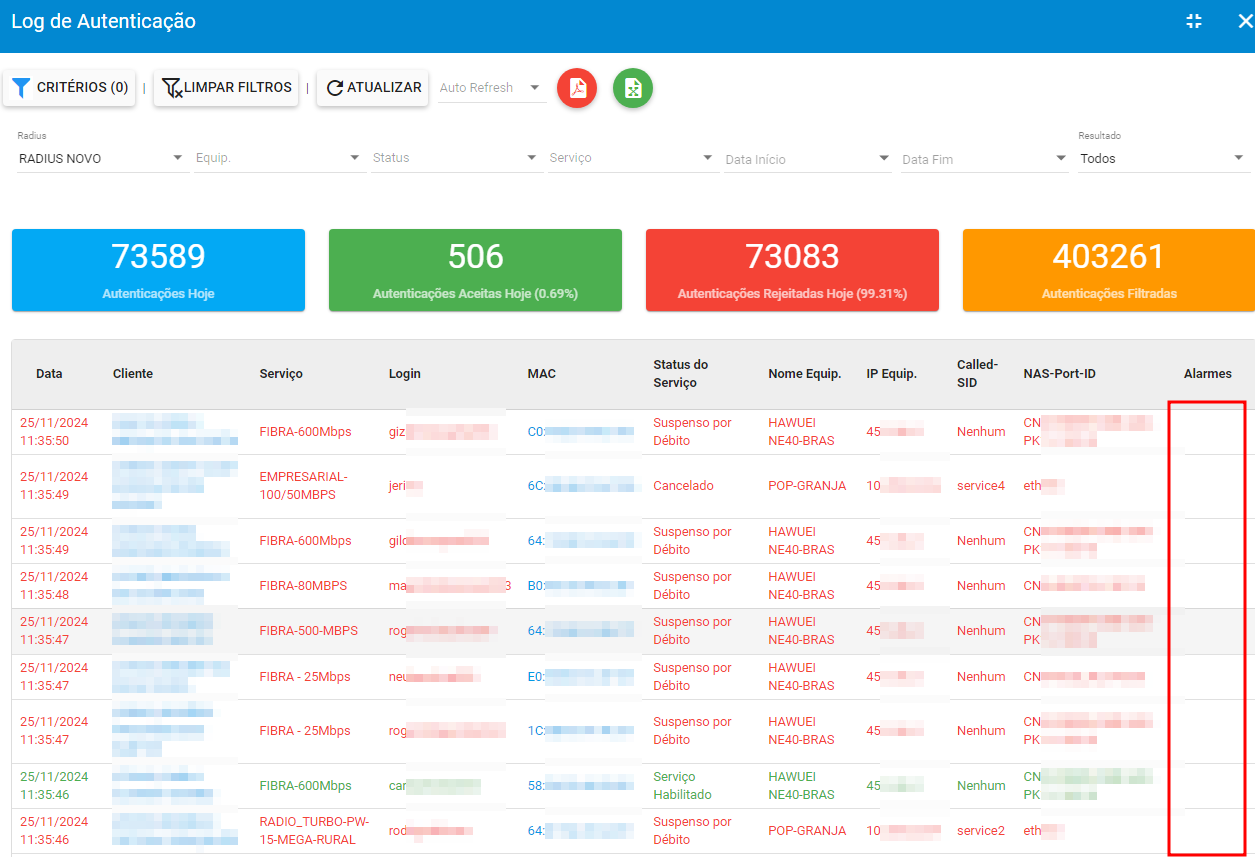Open the Auto Refresh dropdown

pos(492,88)
